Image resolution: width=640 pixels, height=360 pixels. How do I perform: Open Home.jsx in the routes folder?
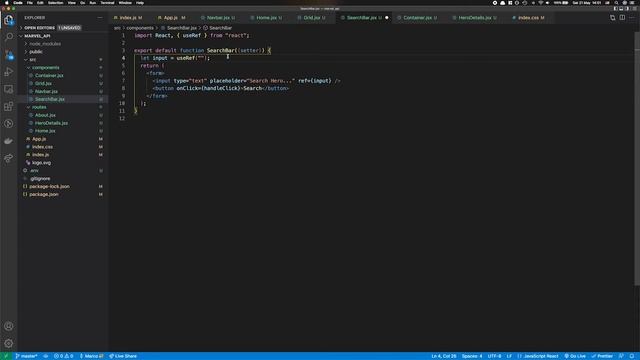pyautogui.click(x=63, y=131)
